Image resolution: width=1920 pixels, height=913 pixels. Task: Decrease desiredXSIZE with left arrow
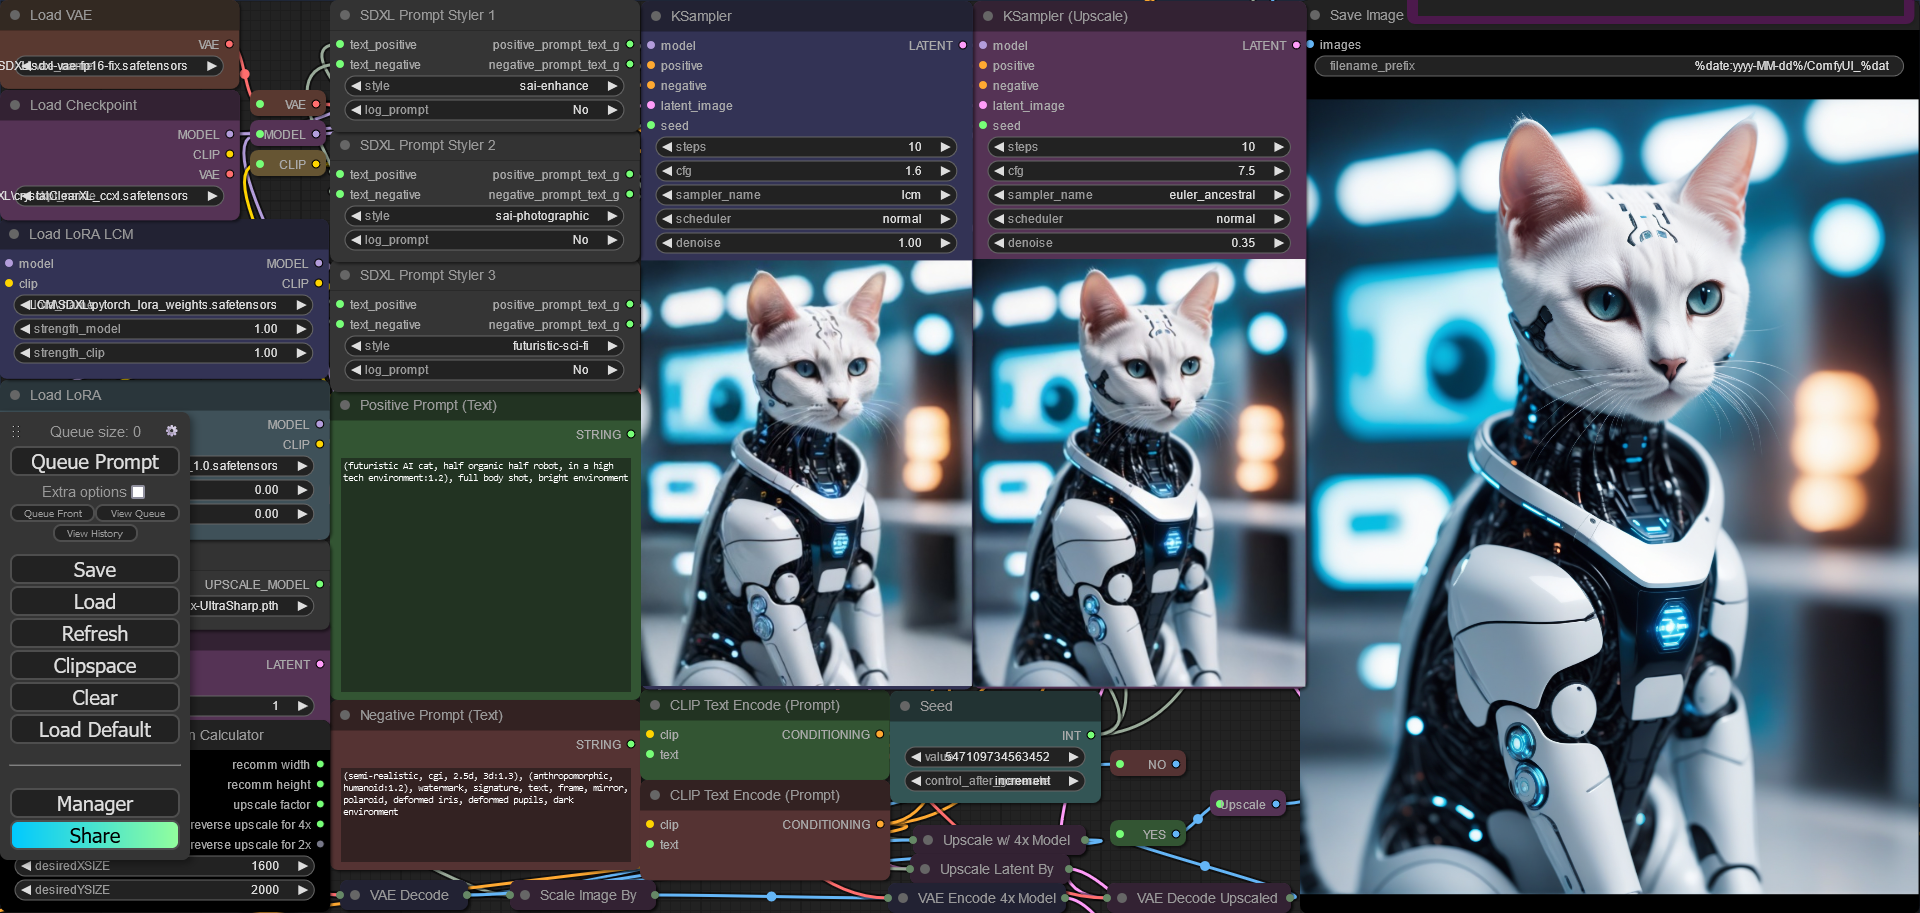pyautogui.click(x=26, y=866)
